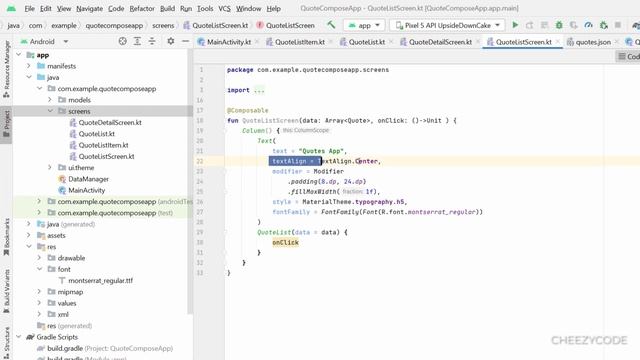Click "Quotes App" string on line 21
Image resolution: width=640 pixels, height=360 pixels.
tap(321, 151)
